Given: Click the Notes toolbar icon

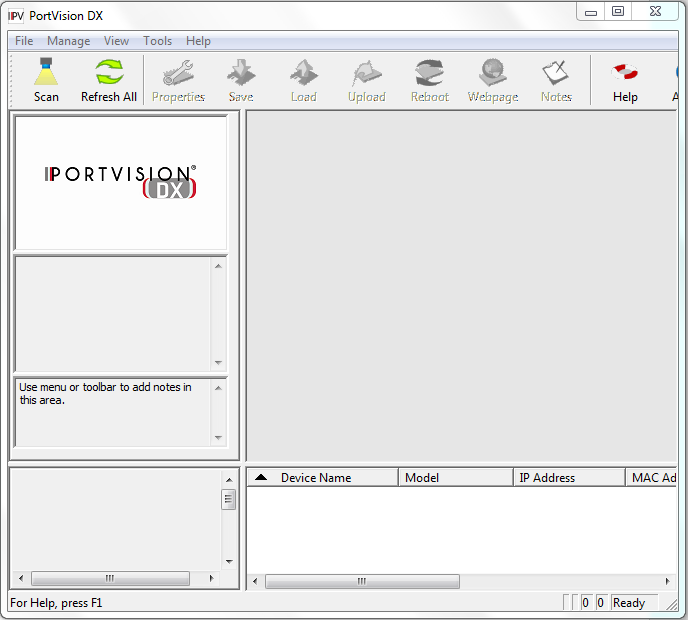Looking at the screenshot, I should 556,80.
